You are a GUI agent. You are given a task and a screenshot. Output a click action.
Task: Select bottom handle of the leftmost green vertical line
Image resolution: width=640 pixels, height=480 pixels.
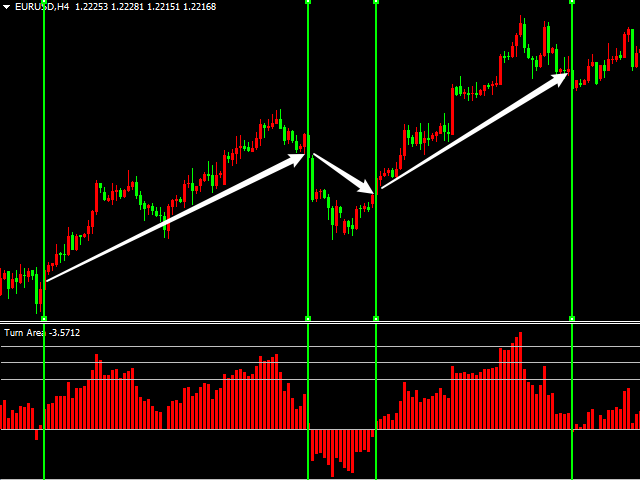[44, 318]
